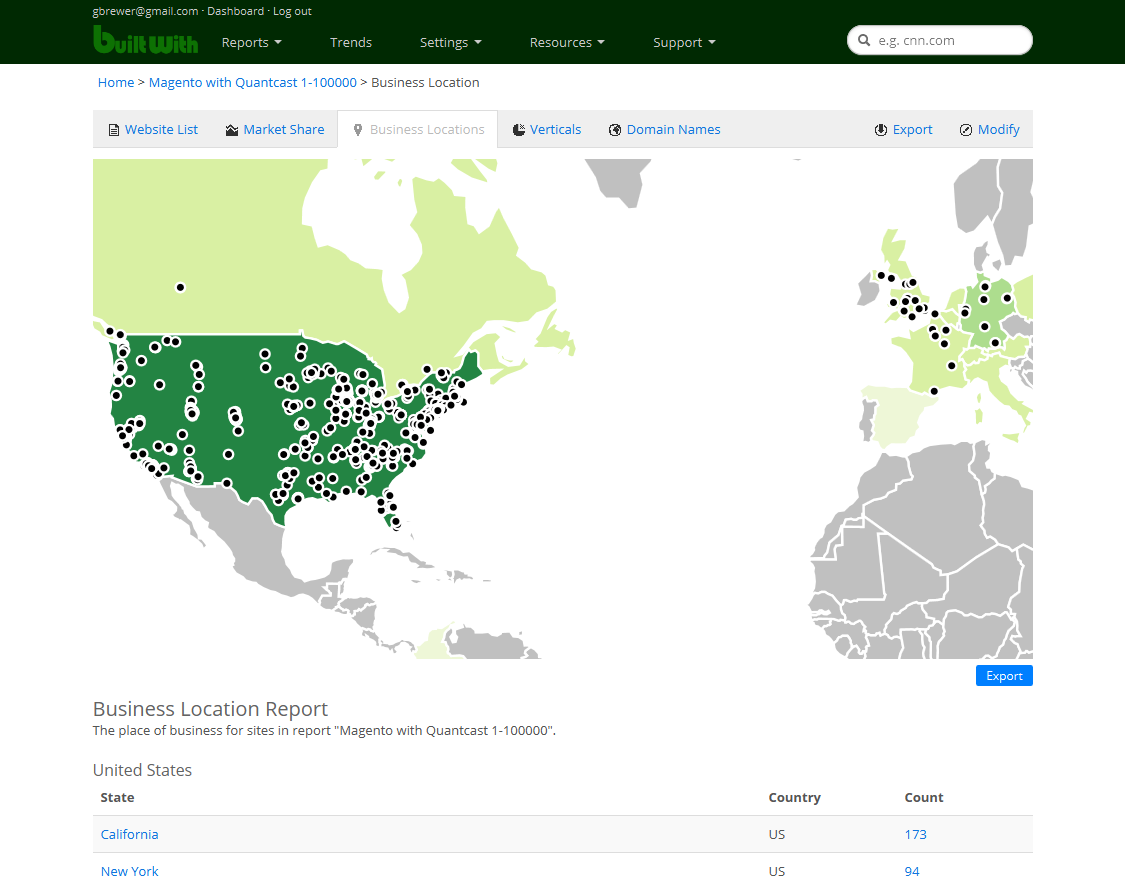Viewport: 1125px width, 888px height.
Task: Open Magento with Quantcast 1-100000 breadcrumb
Action: pos(253,82)
